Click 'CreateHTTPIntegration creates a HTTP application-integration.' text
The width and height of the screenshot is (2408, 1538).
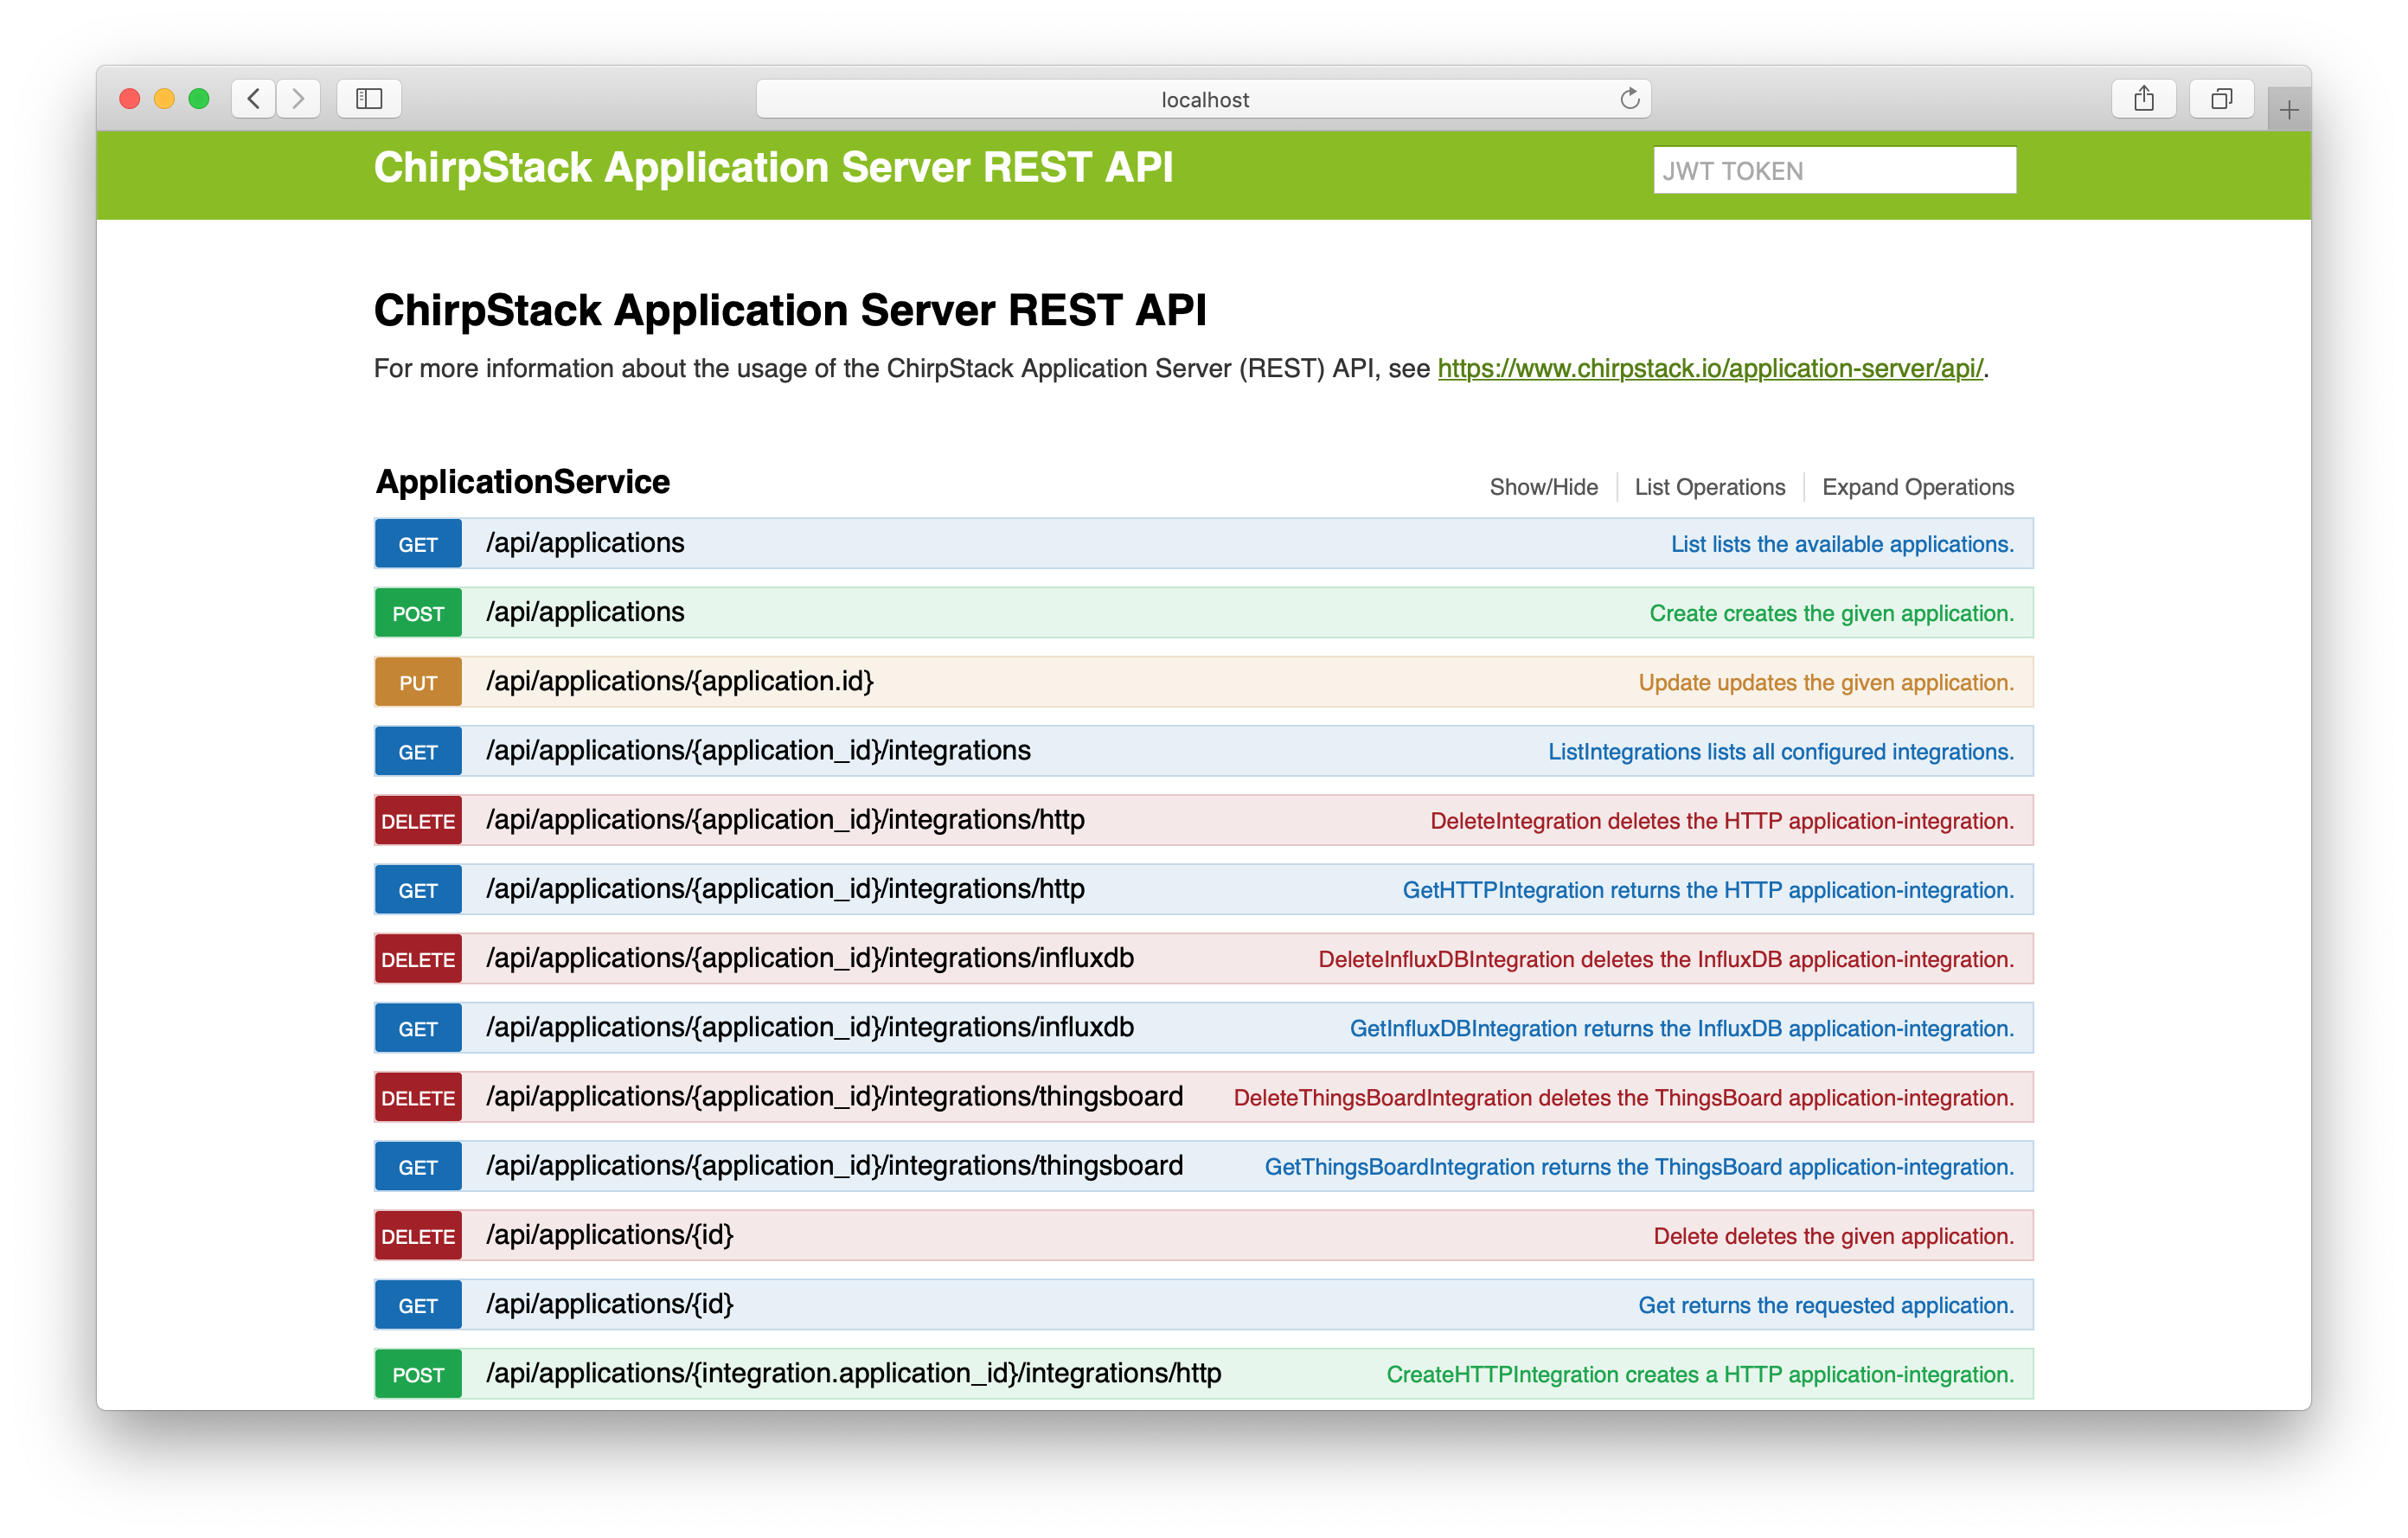tap(1700, 1374)
